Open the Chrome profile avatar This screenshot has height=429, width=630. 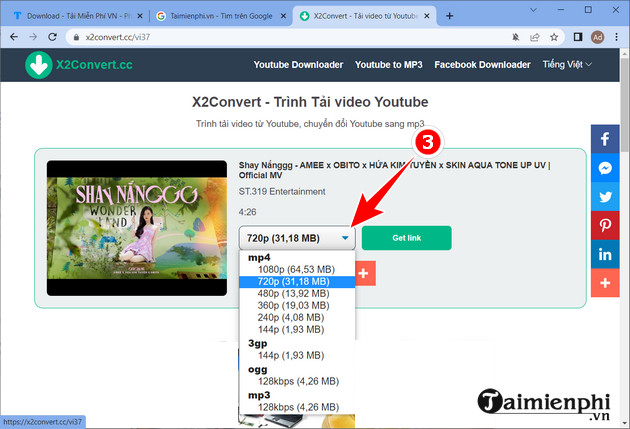pyautogui.click(x=597, y=37)
